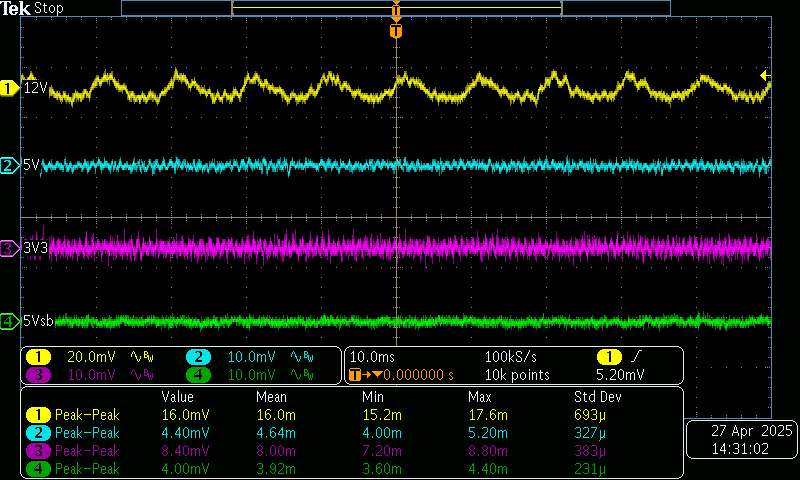Click channel 3 scale 10.0mV
Screen dimensions: 800x480
[91, 375]
